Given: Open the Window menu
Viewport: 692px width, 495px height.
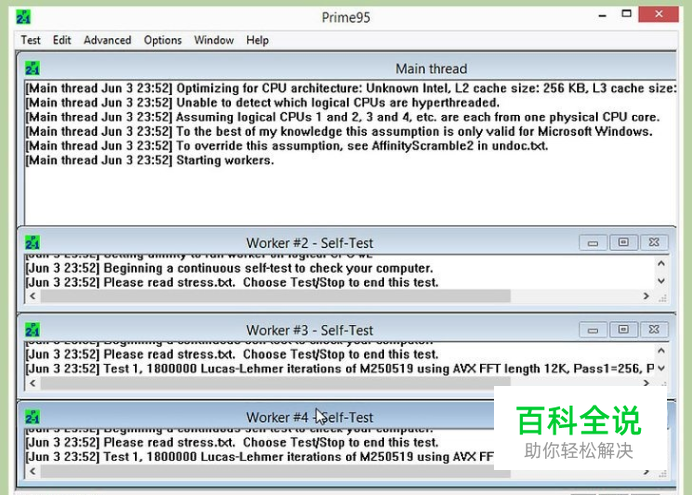Looking at the screenshot, I should pos(214,40).
